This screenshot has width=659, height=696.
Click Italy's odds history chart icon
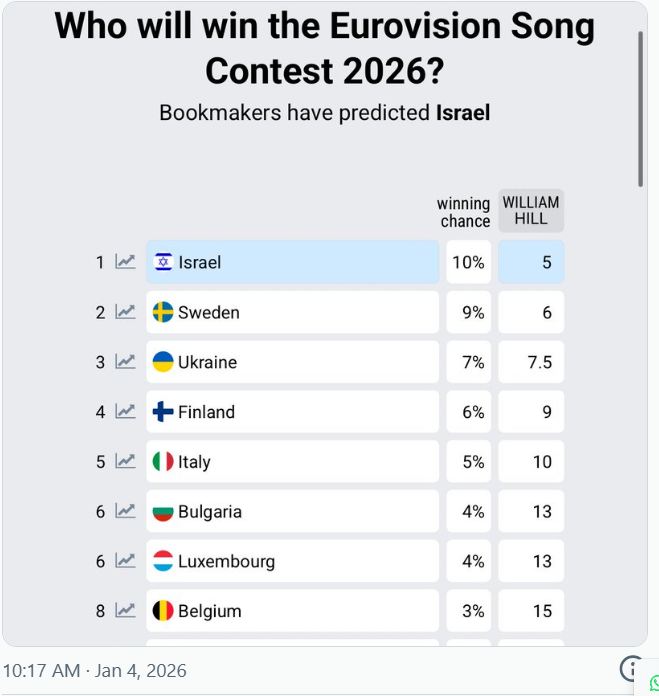coord(125,461)
